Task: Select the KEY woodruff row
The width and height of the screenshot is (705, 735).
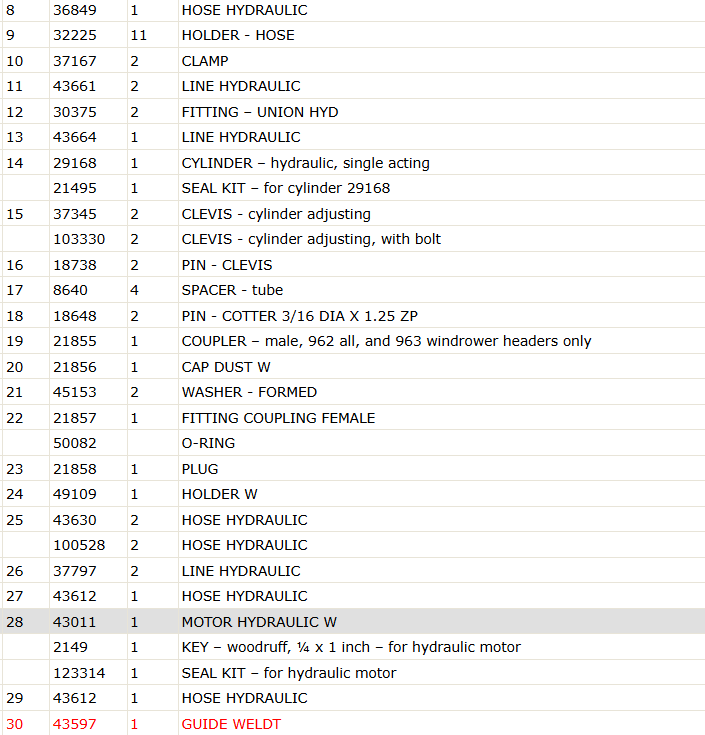Action: tap(352, 647)
